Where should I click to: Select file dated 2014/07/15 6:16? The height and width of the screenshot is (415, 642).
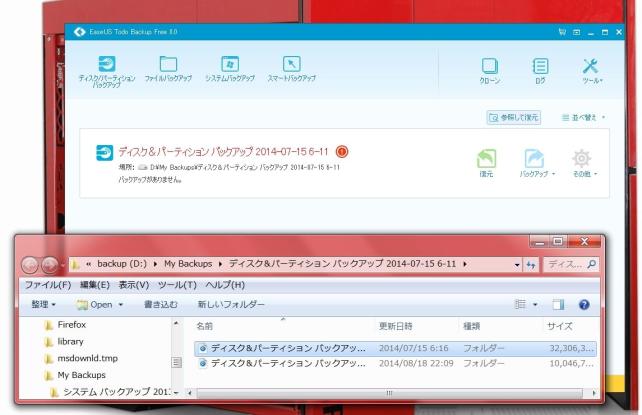396,348
